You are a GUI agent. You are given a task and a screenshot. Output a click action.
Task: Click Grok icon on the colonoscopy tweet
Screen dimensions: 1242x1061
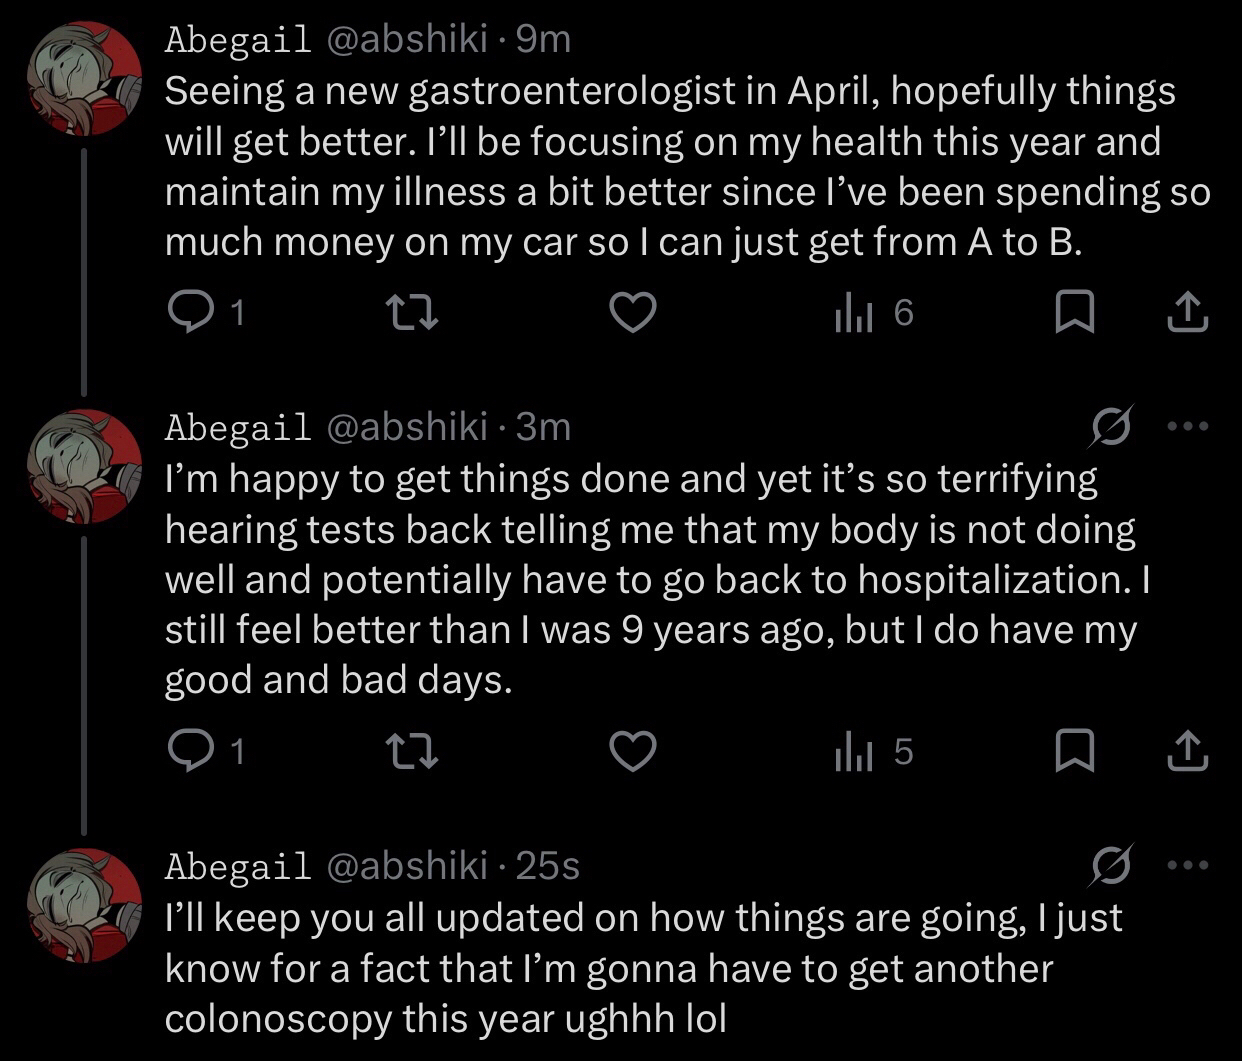1112,865
